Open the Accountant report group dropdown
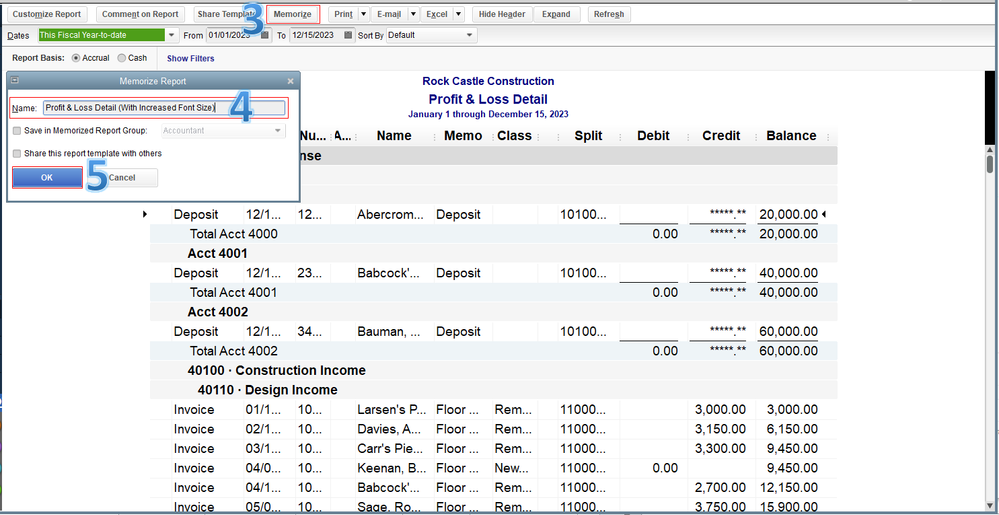The image size is (999, 515). point(278,131)
